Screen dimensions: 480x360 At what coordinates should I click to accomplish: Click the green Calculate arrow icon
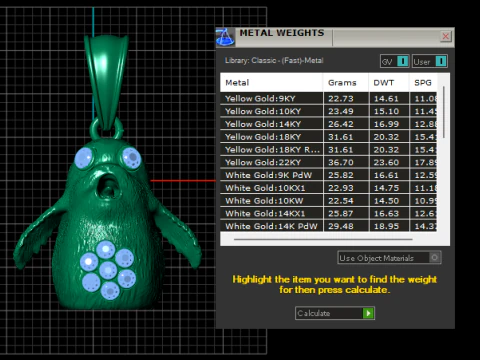click(x=368, y=313)
